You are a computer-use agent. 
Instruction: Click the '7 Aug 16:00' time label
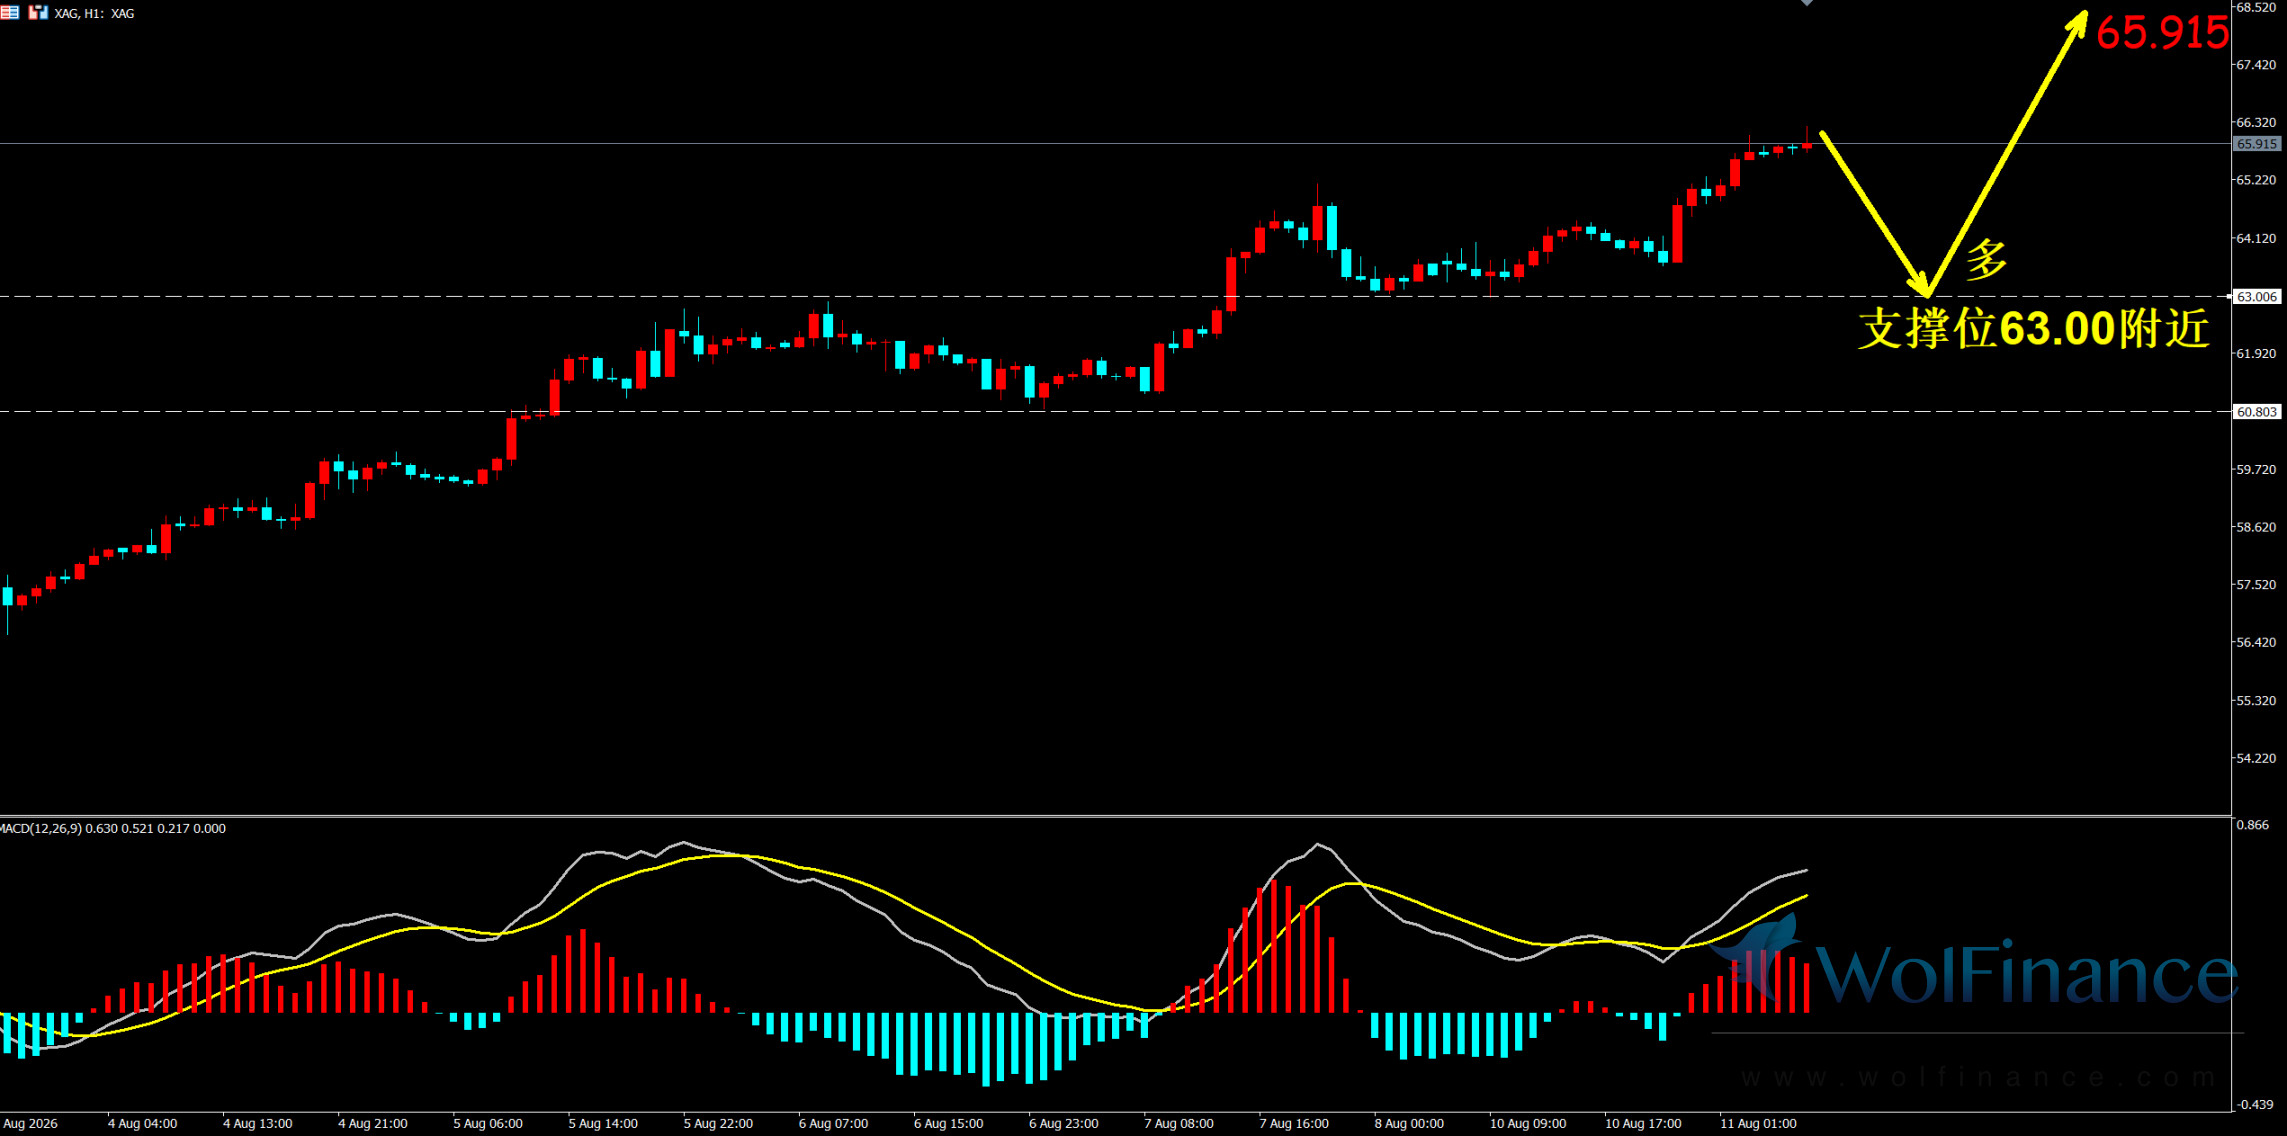click(x=1294, y=1124)
